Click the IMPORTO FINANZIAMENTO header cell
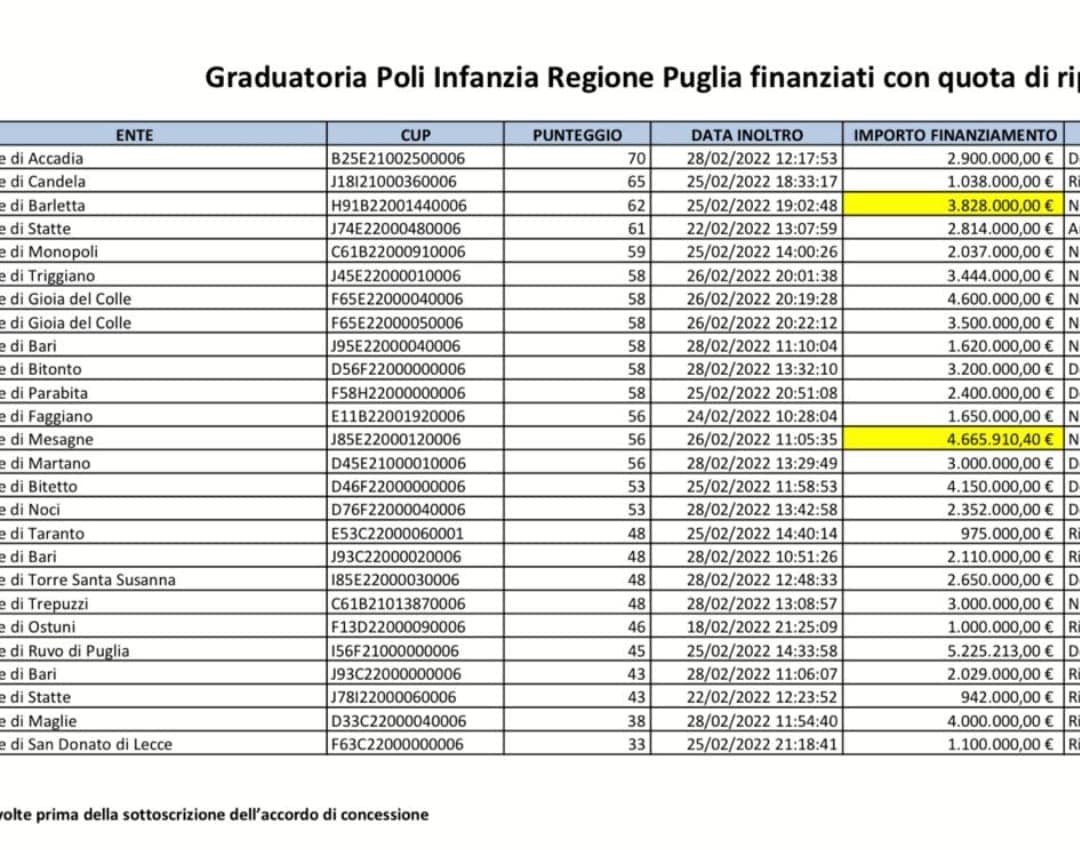The width and height of the screenshot is (1080, 850). tap(955, 134)
